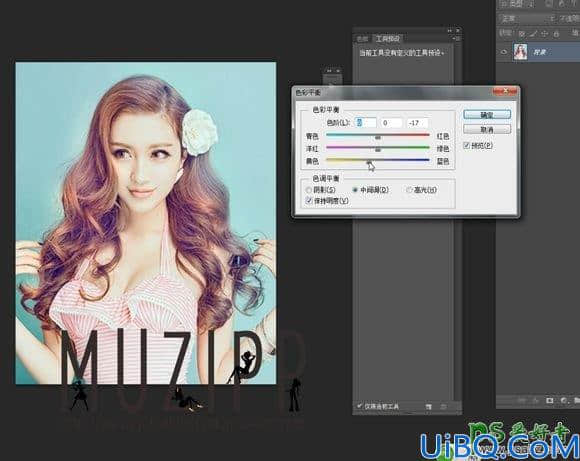Screen dimensions: 580x461
Task: Open the tool presets panel flyout menu
Action: (x=456, y=38)
